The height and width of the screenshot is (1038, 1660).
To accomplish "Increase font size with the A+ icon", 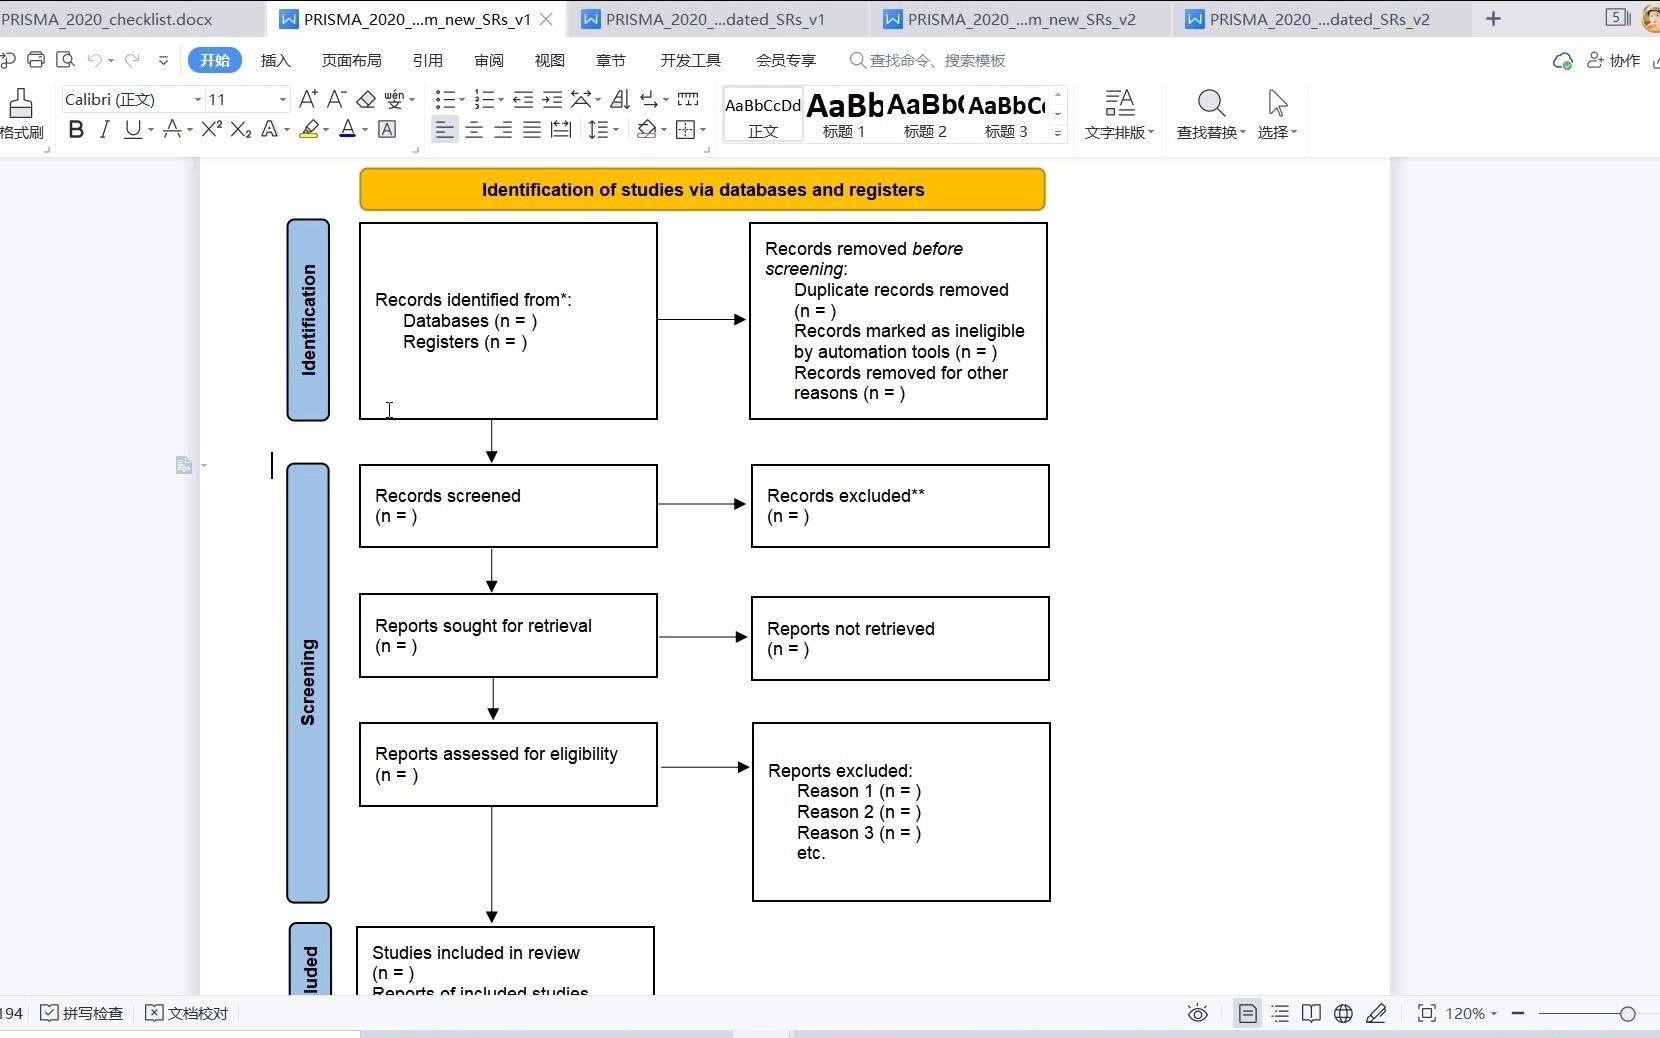I will pyautogui.click(x=308, y=99).
